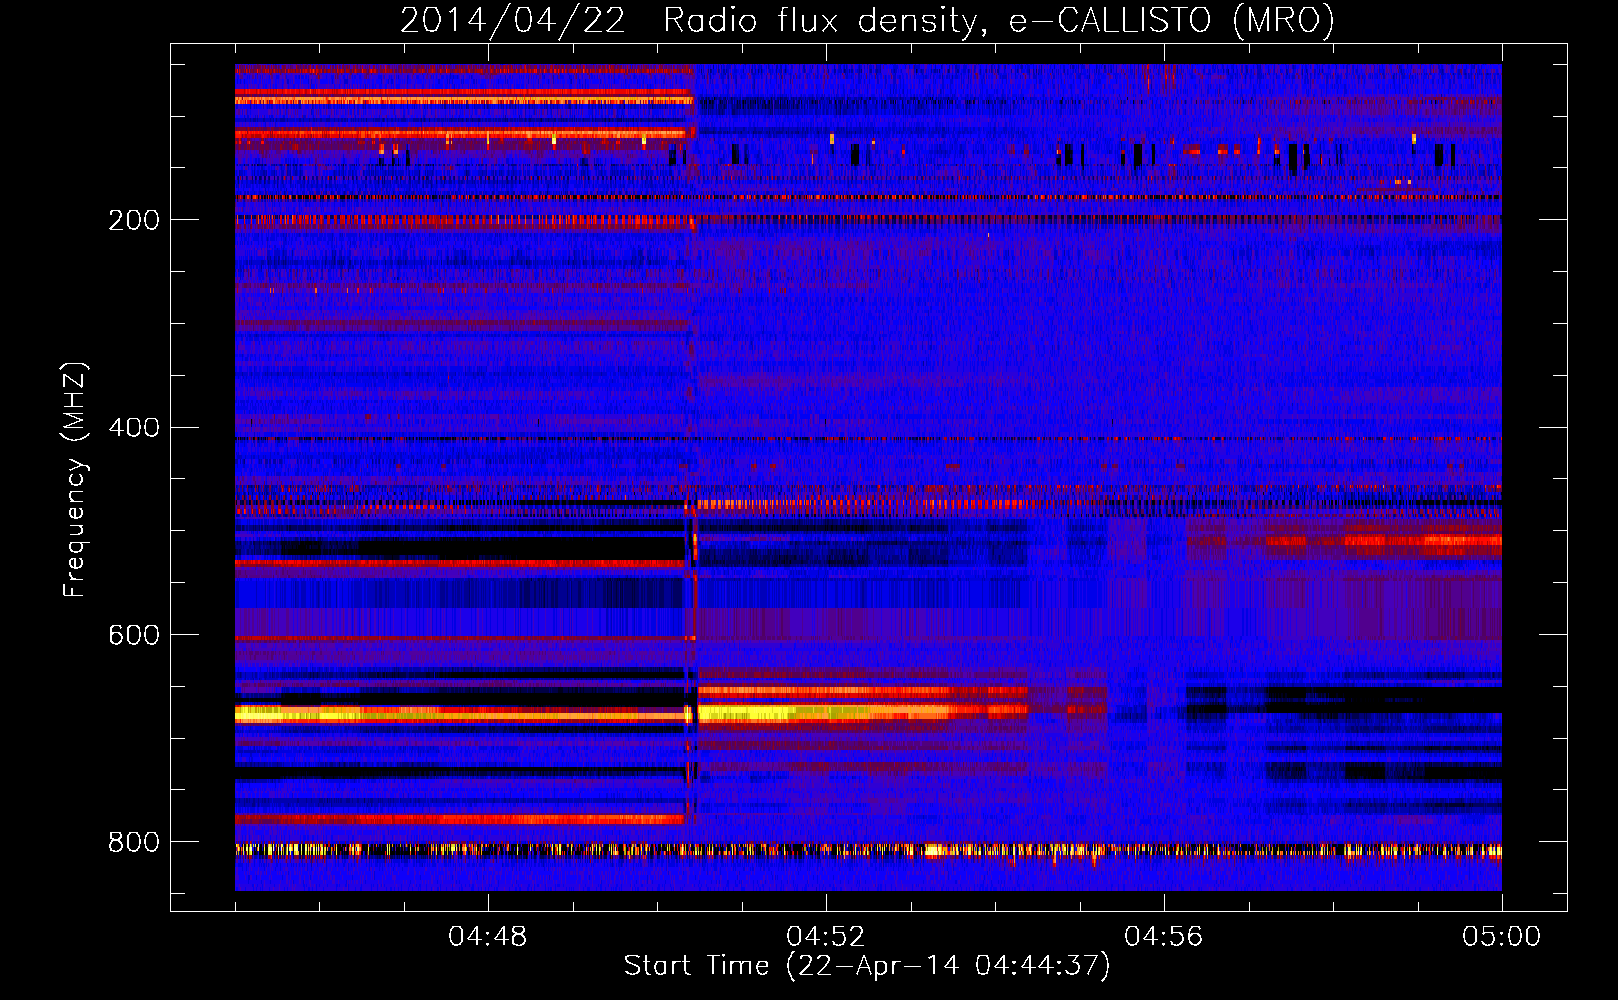Click the 'Frequency (MHZ)' axis label
1618x1000 pixels.
click(x=74, y=480)
